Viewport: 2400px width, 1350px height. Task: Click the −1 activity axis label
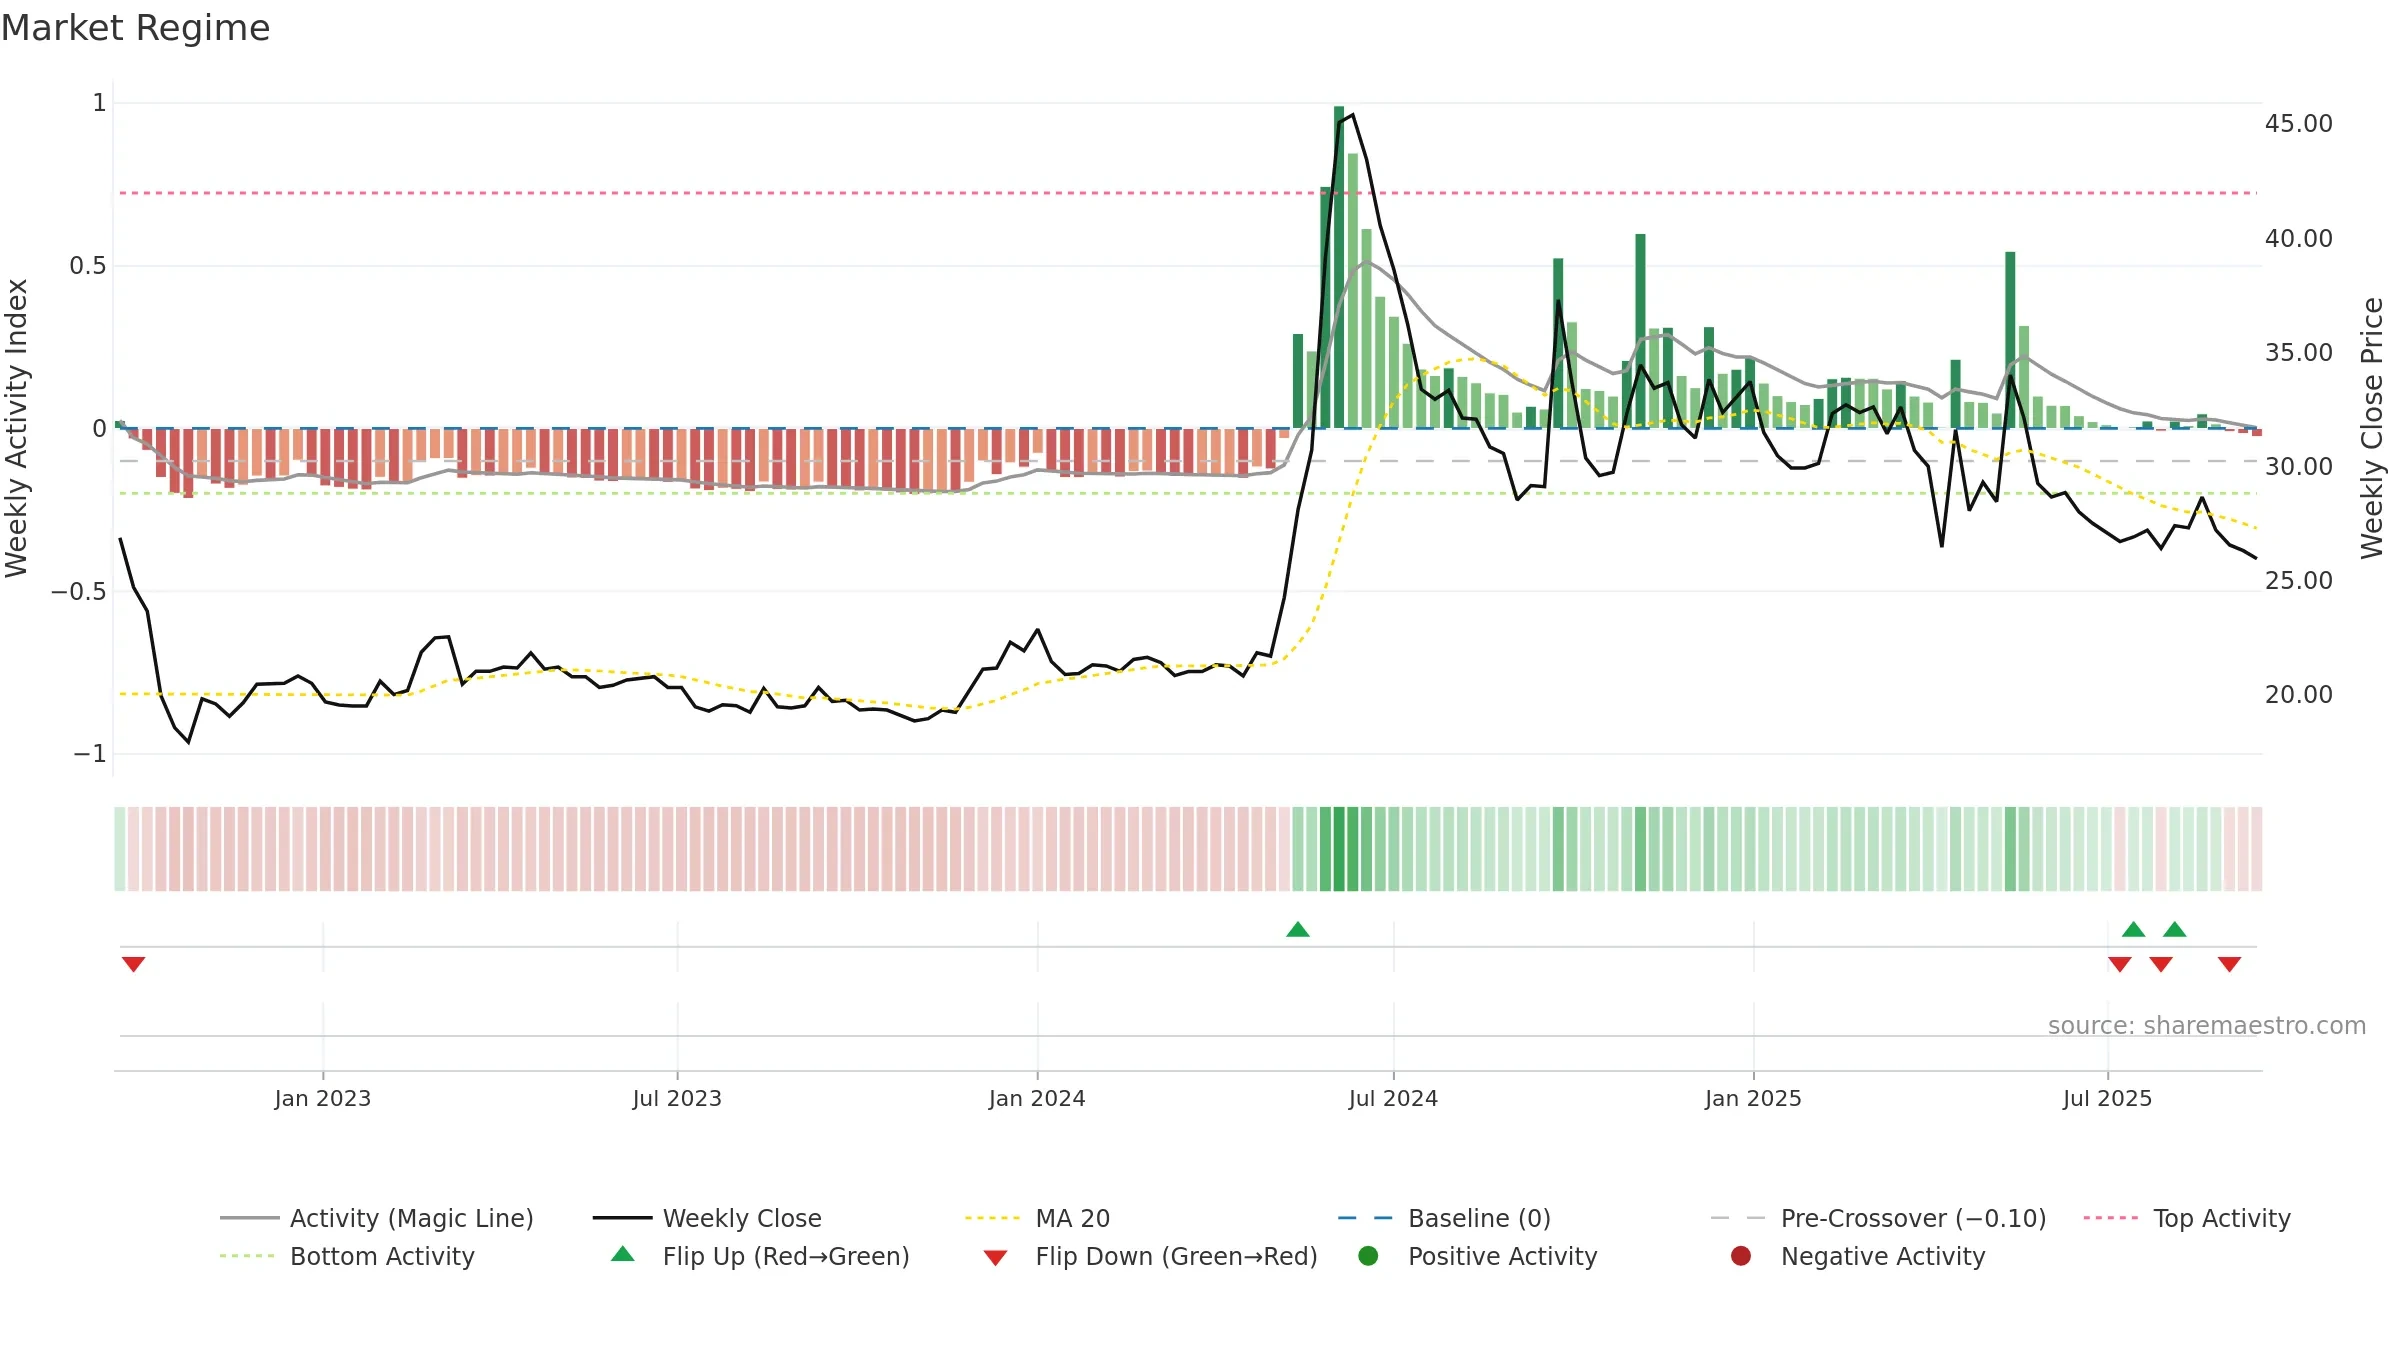(90, 754)
